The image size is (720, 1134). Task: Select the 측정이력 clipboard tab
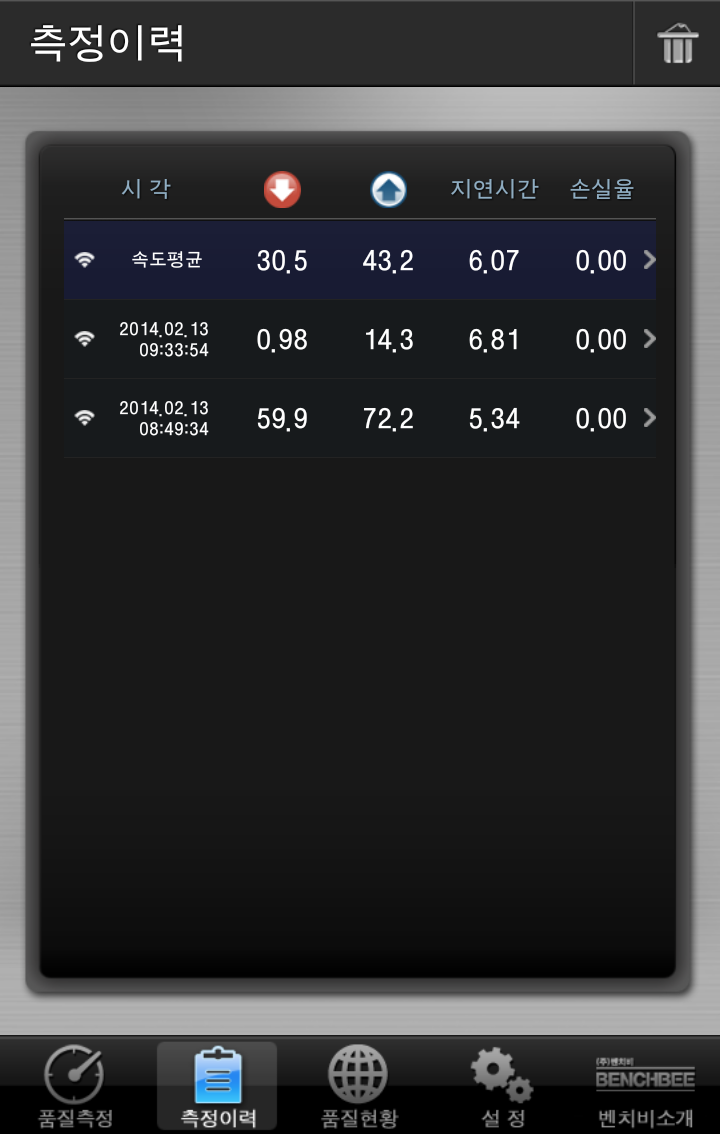217,1086
